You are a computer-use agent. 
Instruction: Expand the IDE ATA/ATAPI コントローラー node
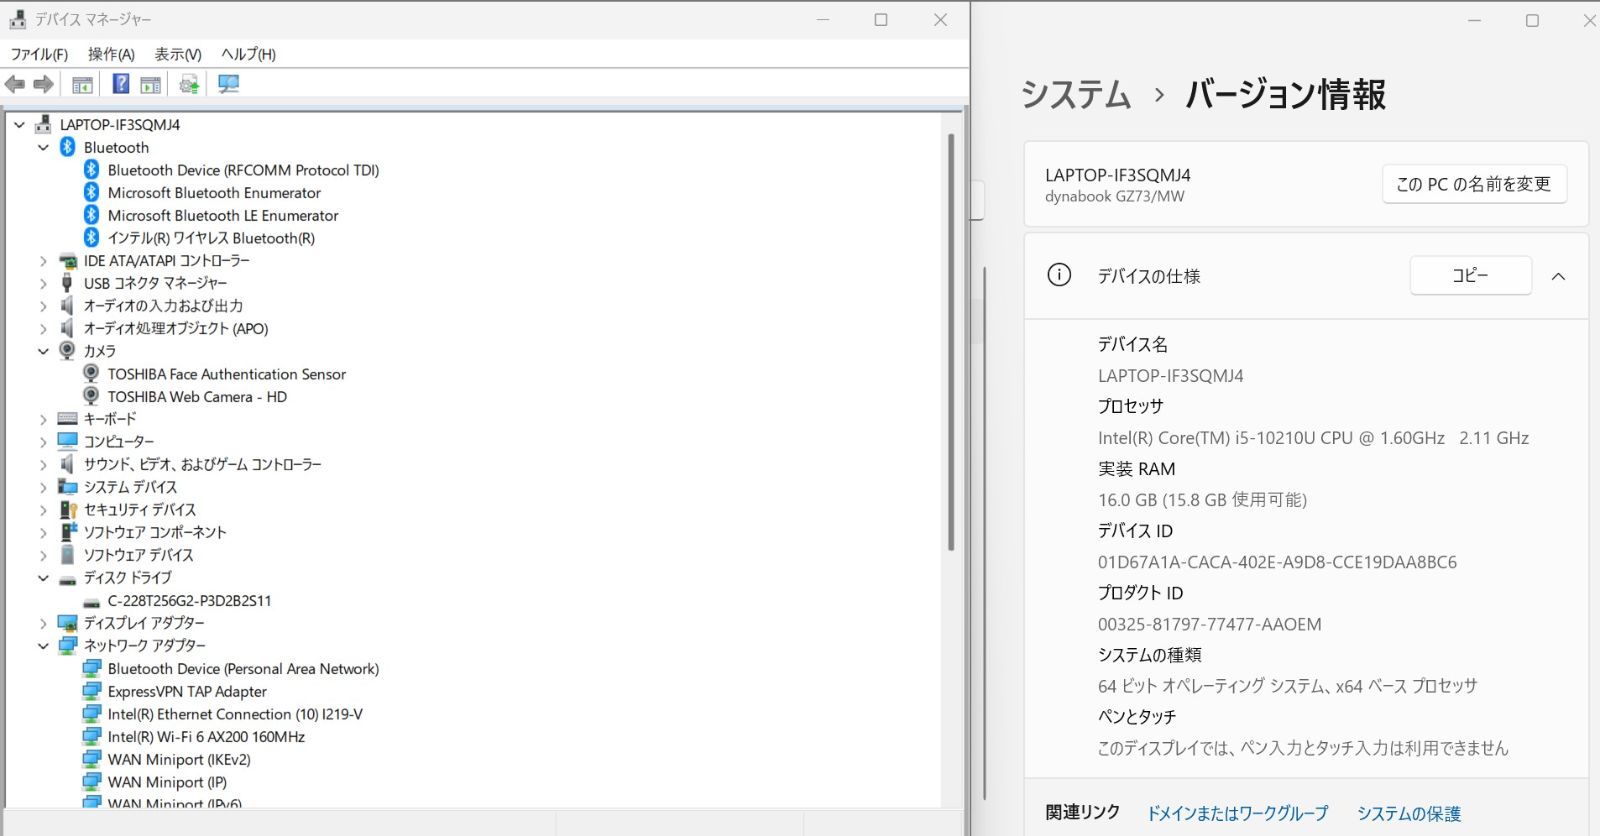tap(43, 261)
